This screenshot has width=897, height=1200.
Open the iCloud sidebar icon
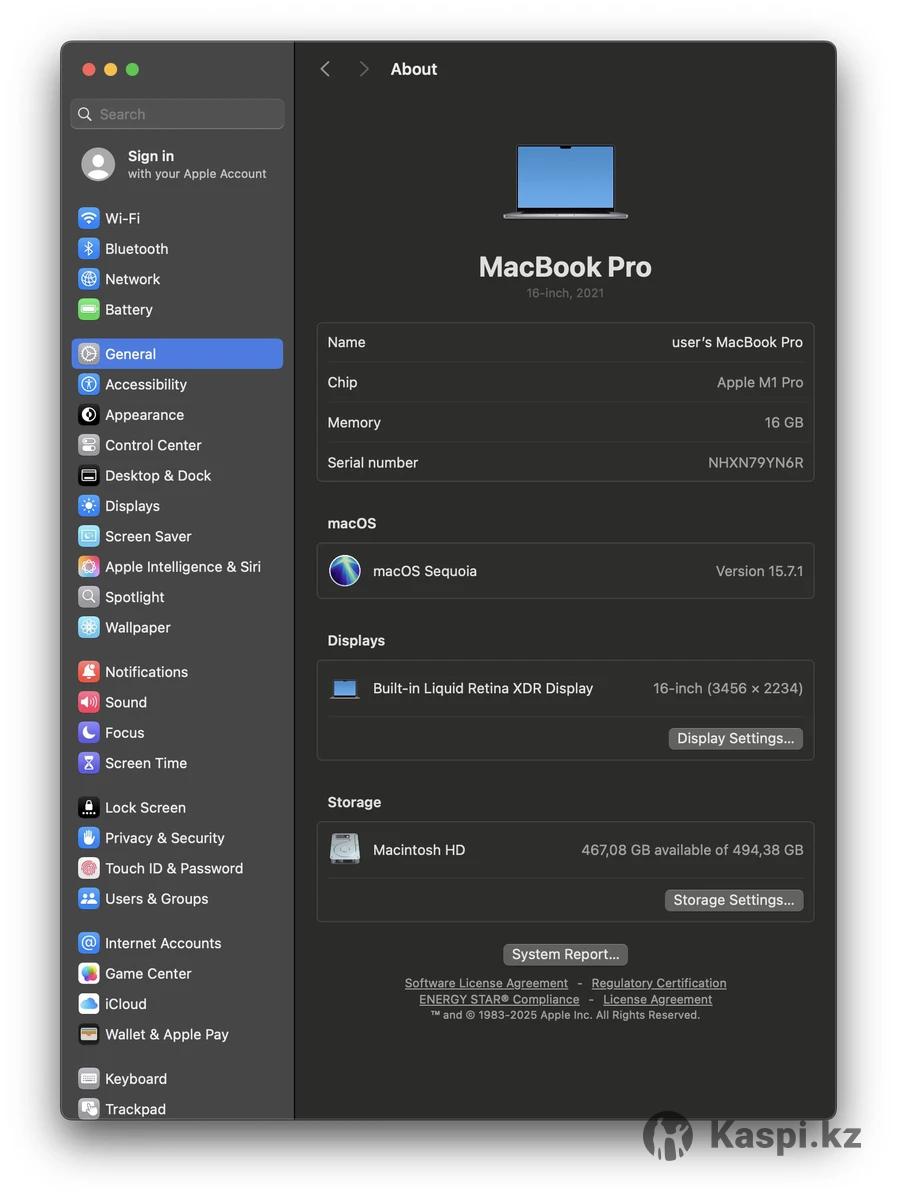tap(89, 1004)
